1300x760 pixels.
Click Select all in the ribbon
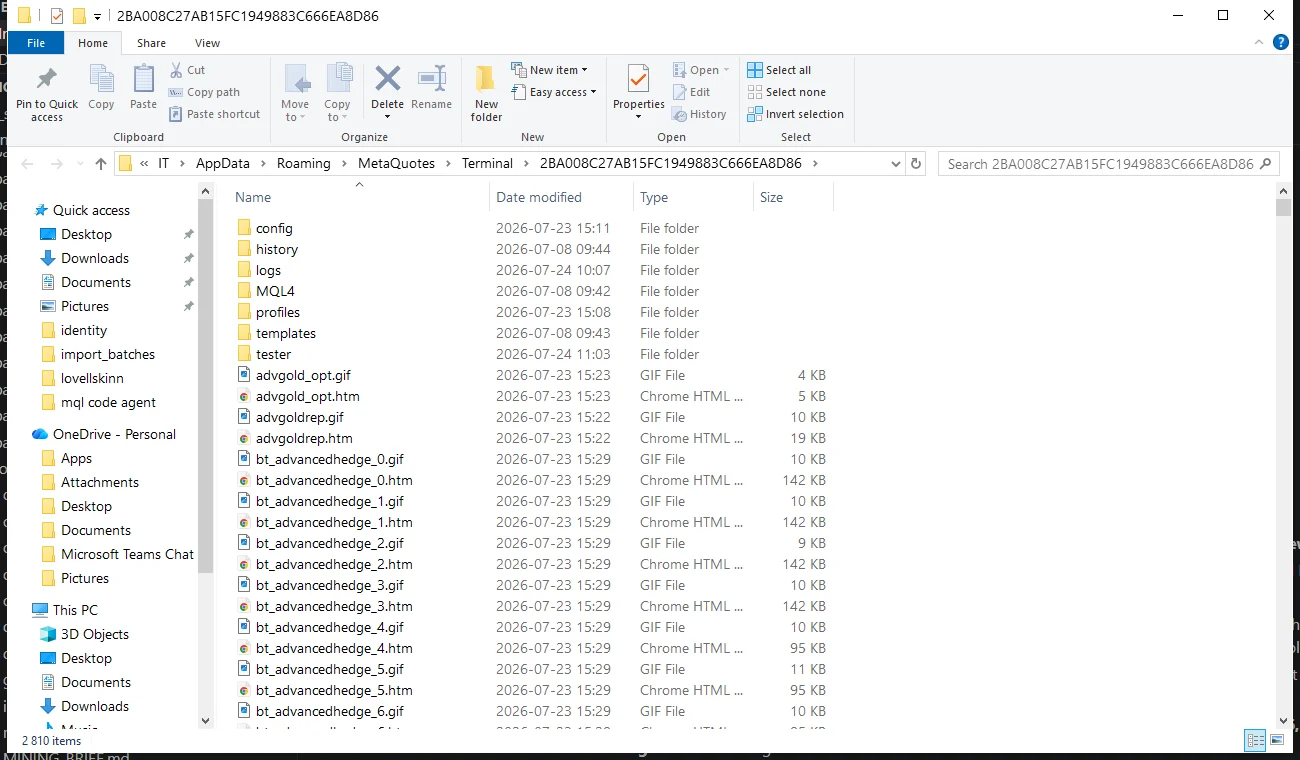tap(779, 70)
